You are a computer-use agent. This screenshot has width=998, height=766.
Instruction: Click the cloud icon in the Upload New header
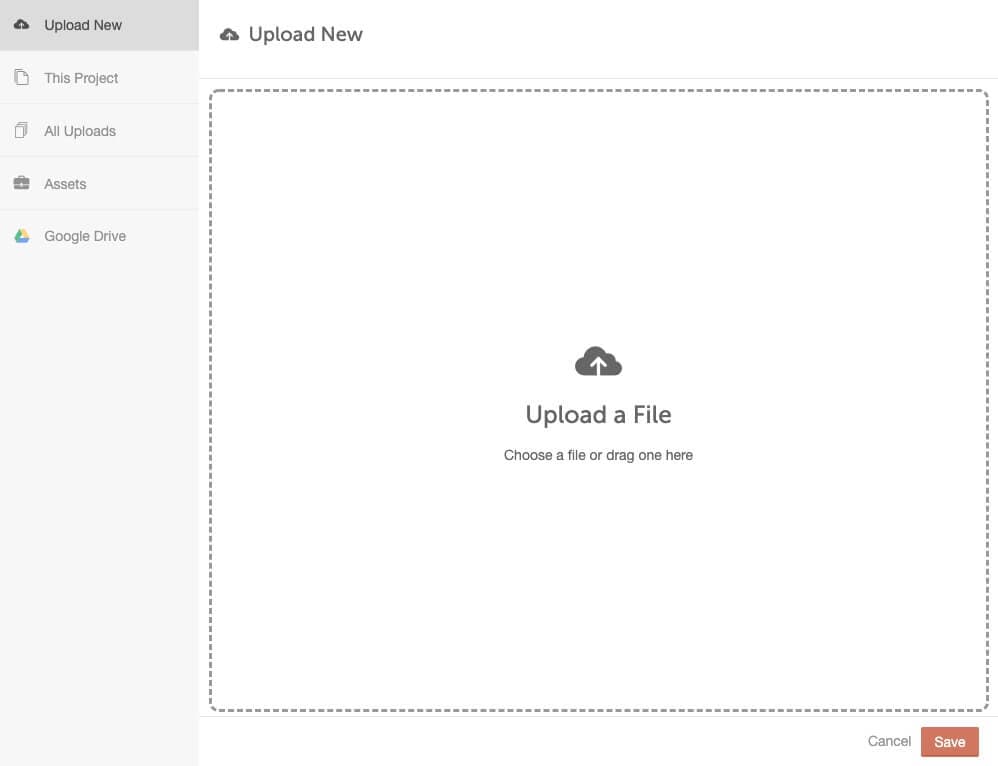[x=230, y=34]
